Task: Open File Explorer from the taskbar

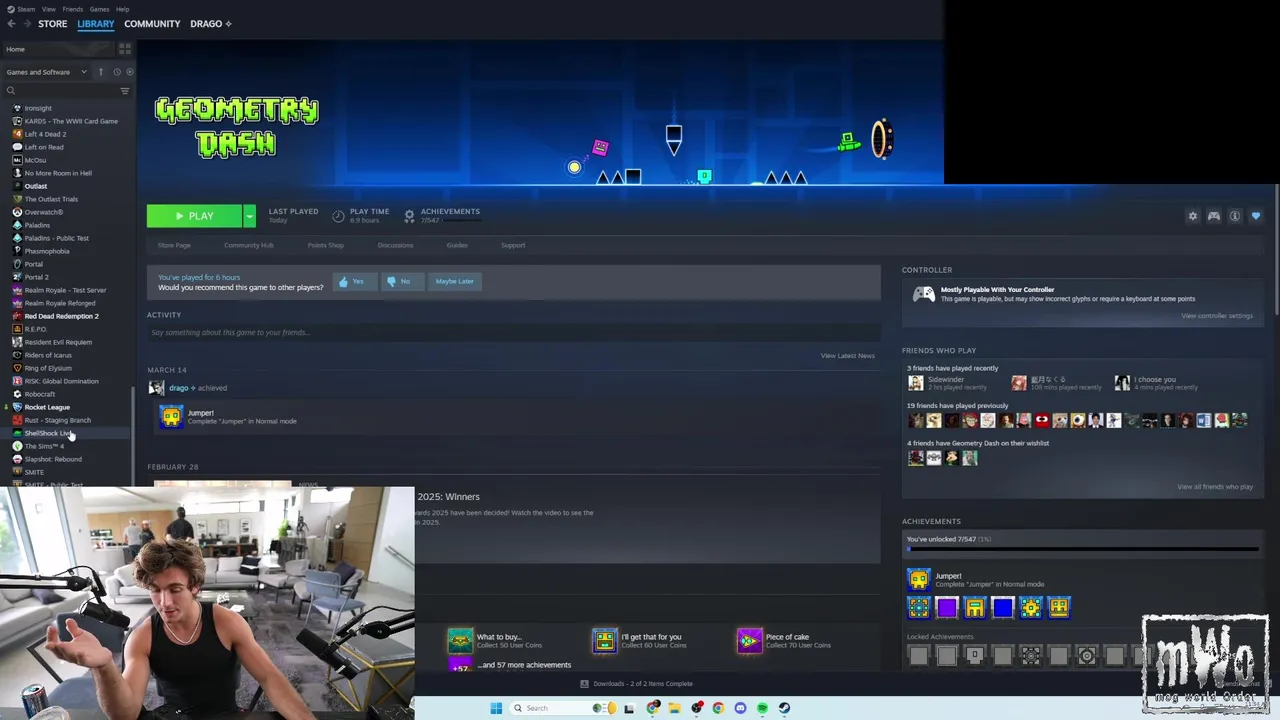Action: tap(674, 708)
